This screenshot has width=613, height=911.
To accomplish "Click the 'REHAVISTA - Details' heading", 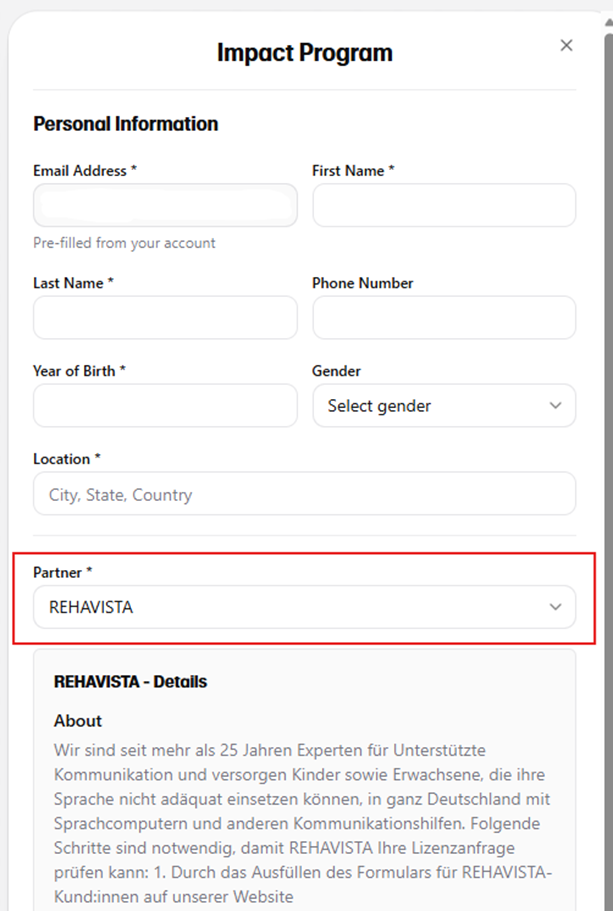I will tap(130, 682).
